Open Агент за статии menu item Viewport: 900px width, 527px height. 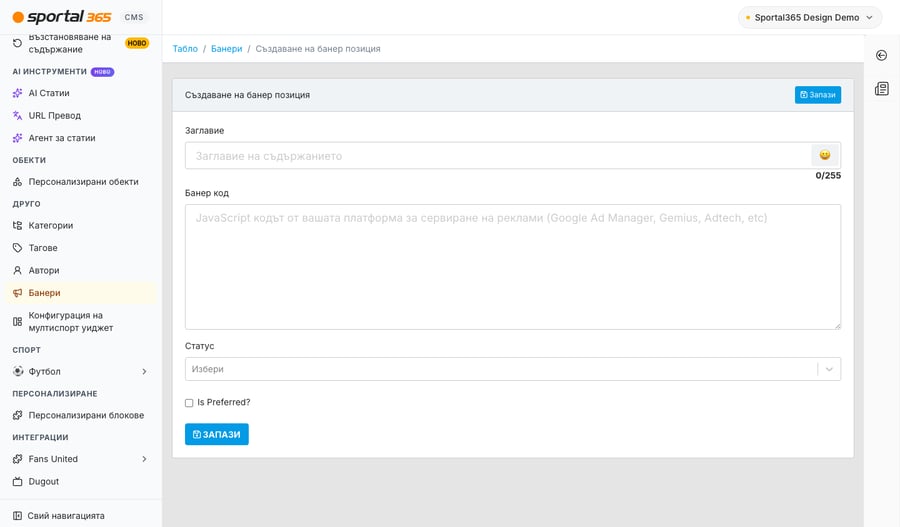[80, 138]
